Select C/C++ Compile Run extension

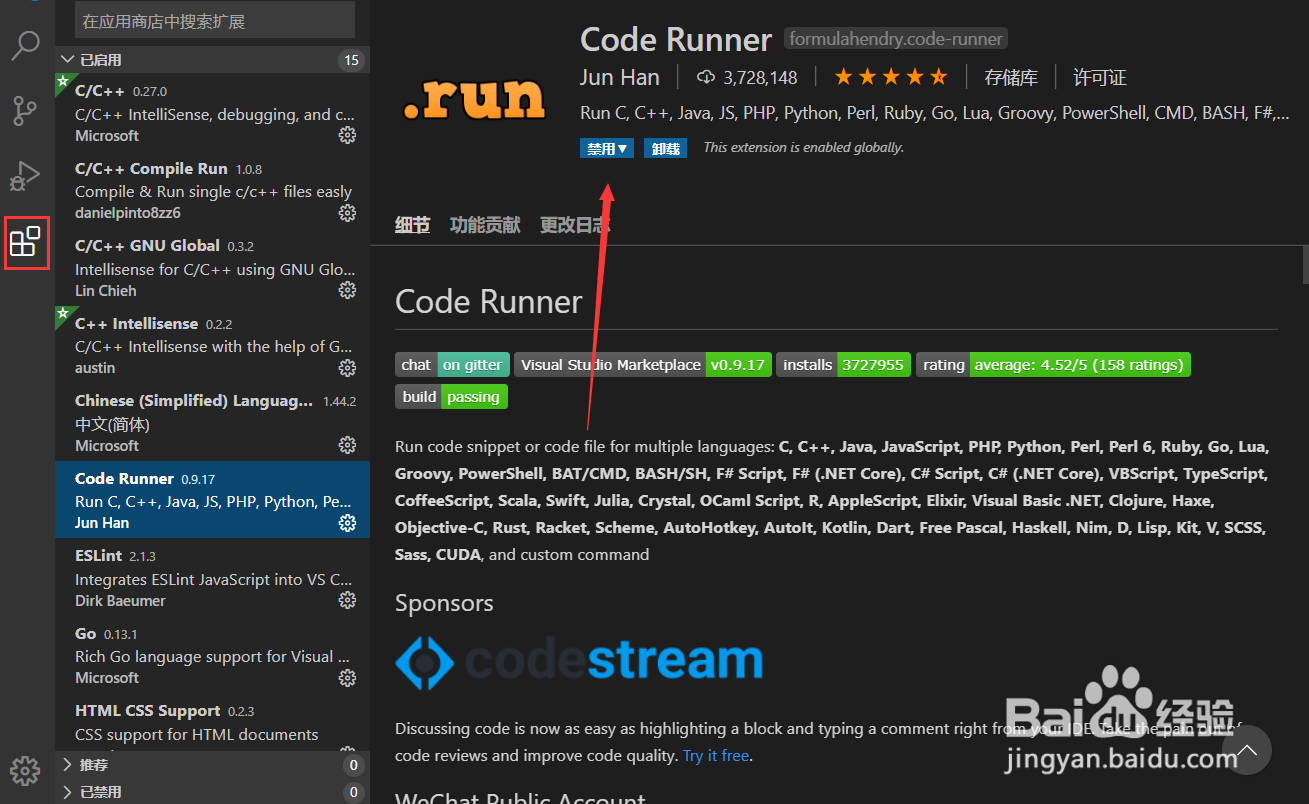tap(212, 190)
